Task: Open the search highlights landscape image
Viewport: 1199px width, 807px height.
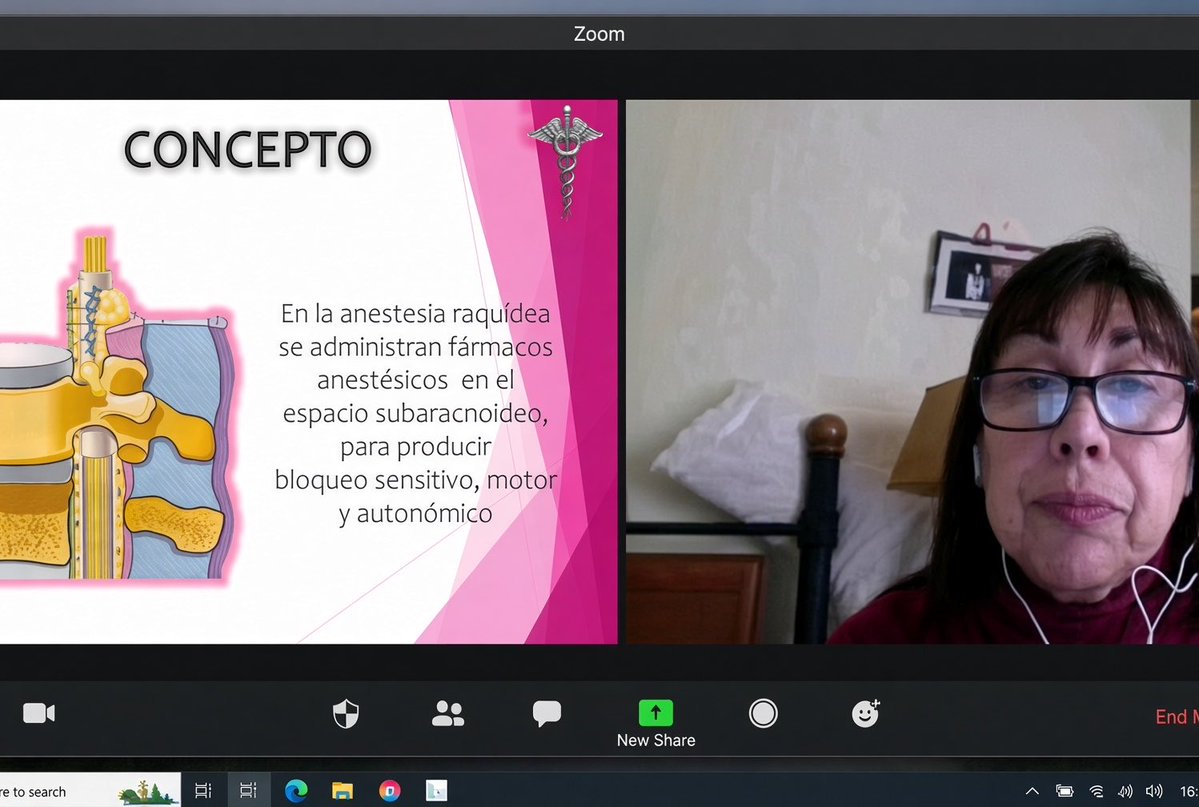Action: coord(148,791)
